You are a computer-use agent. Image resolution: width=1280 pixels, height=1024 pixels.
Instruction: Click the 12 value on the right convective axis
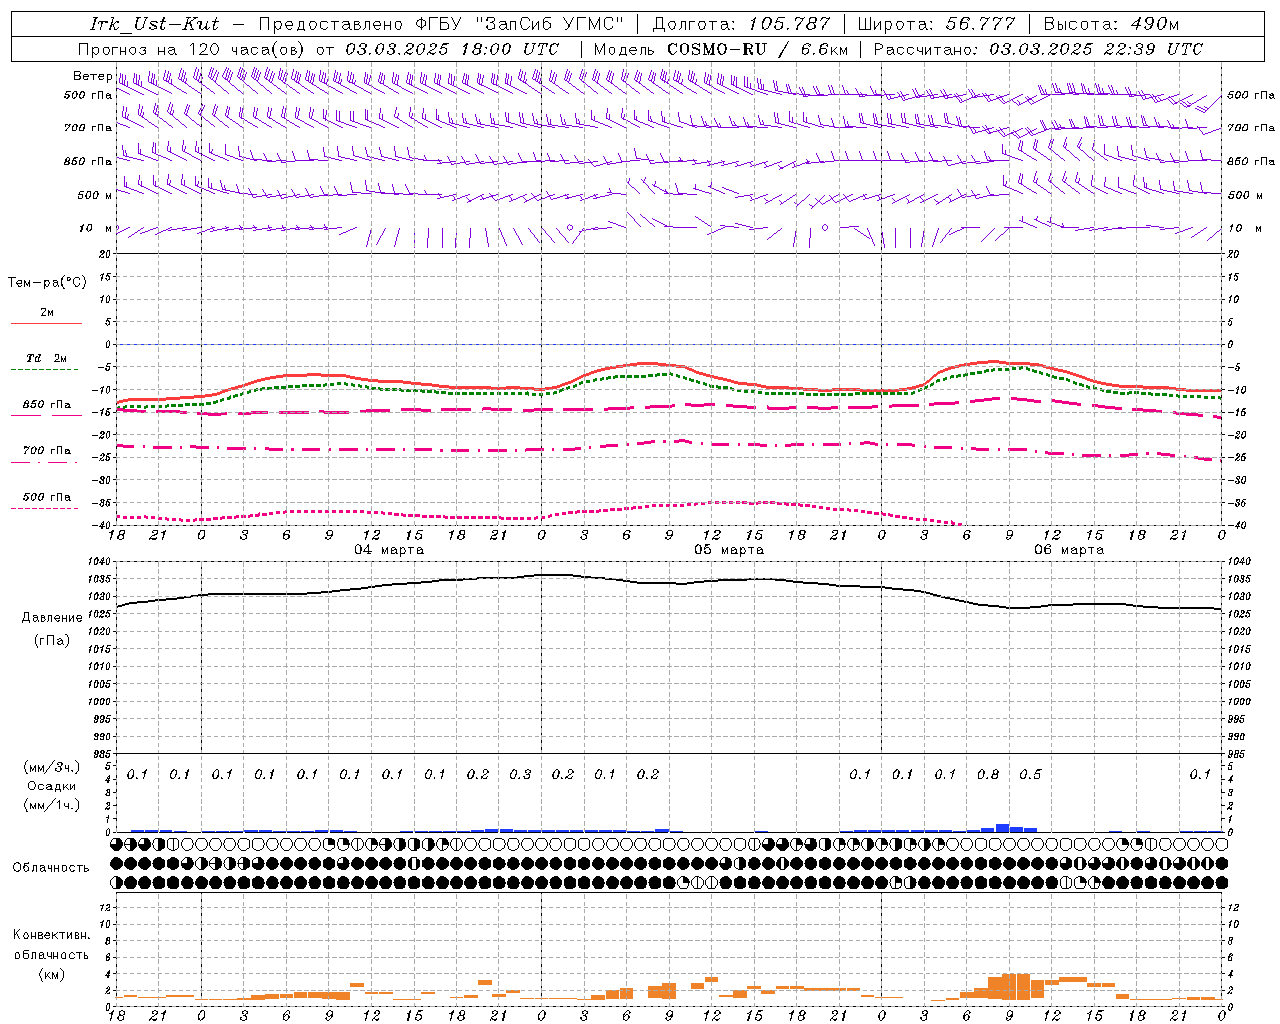(1233, 907)
